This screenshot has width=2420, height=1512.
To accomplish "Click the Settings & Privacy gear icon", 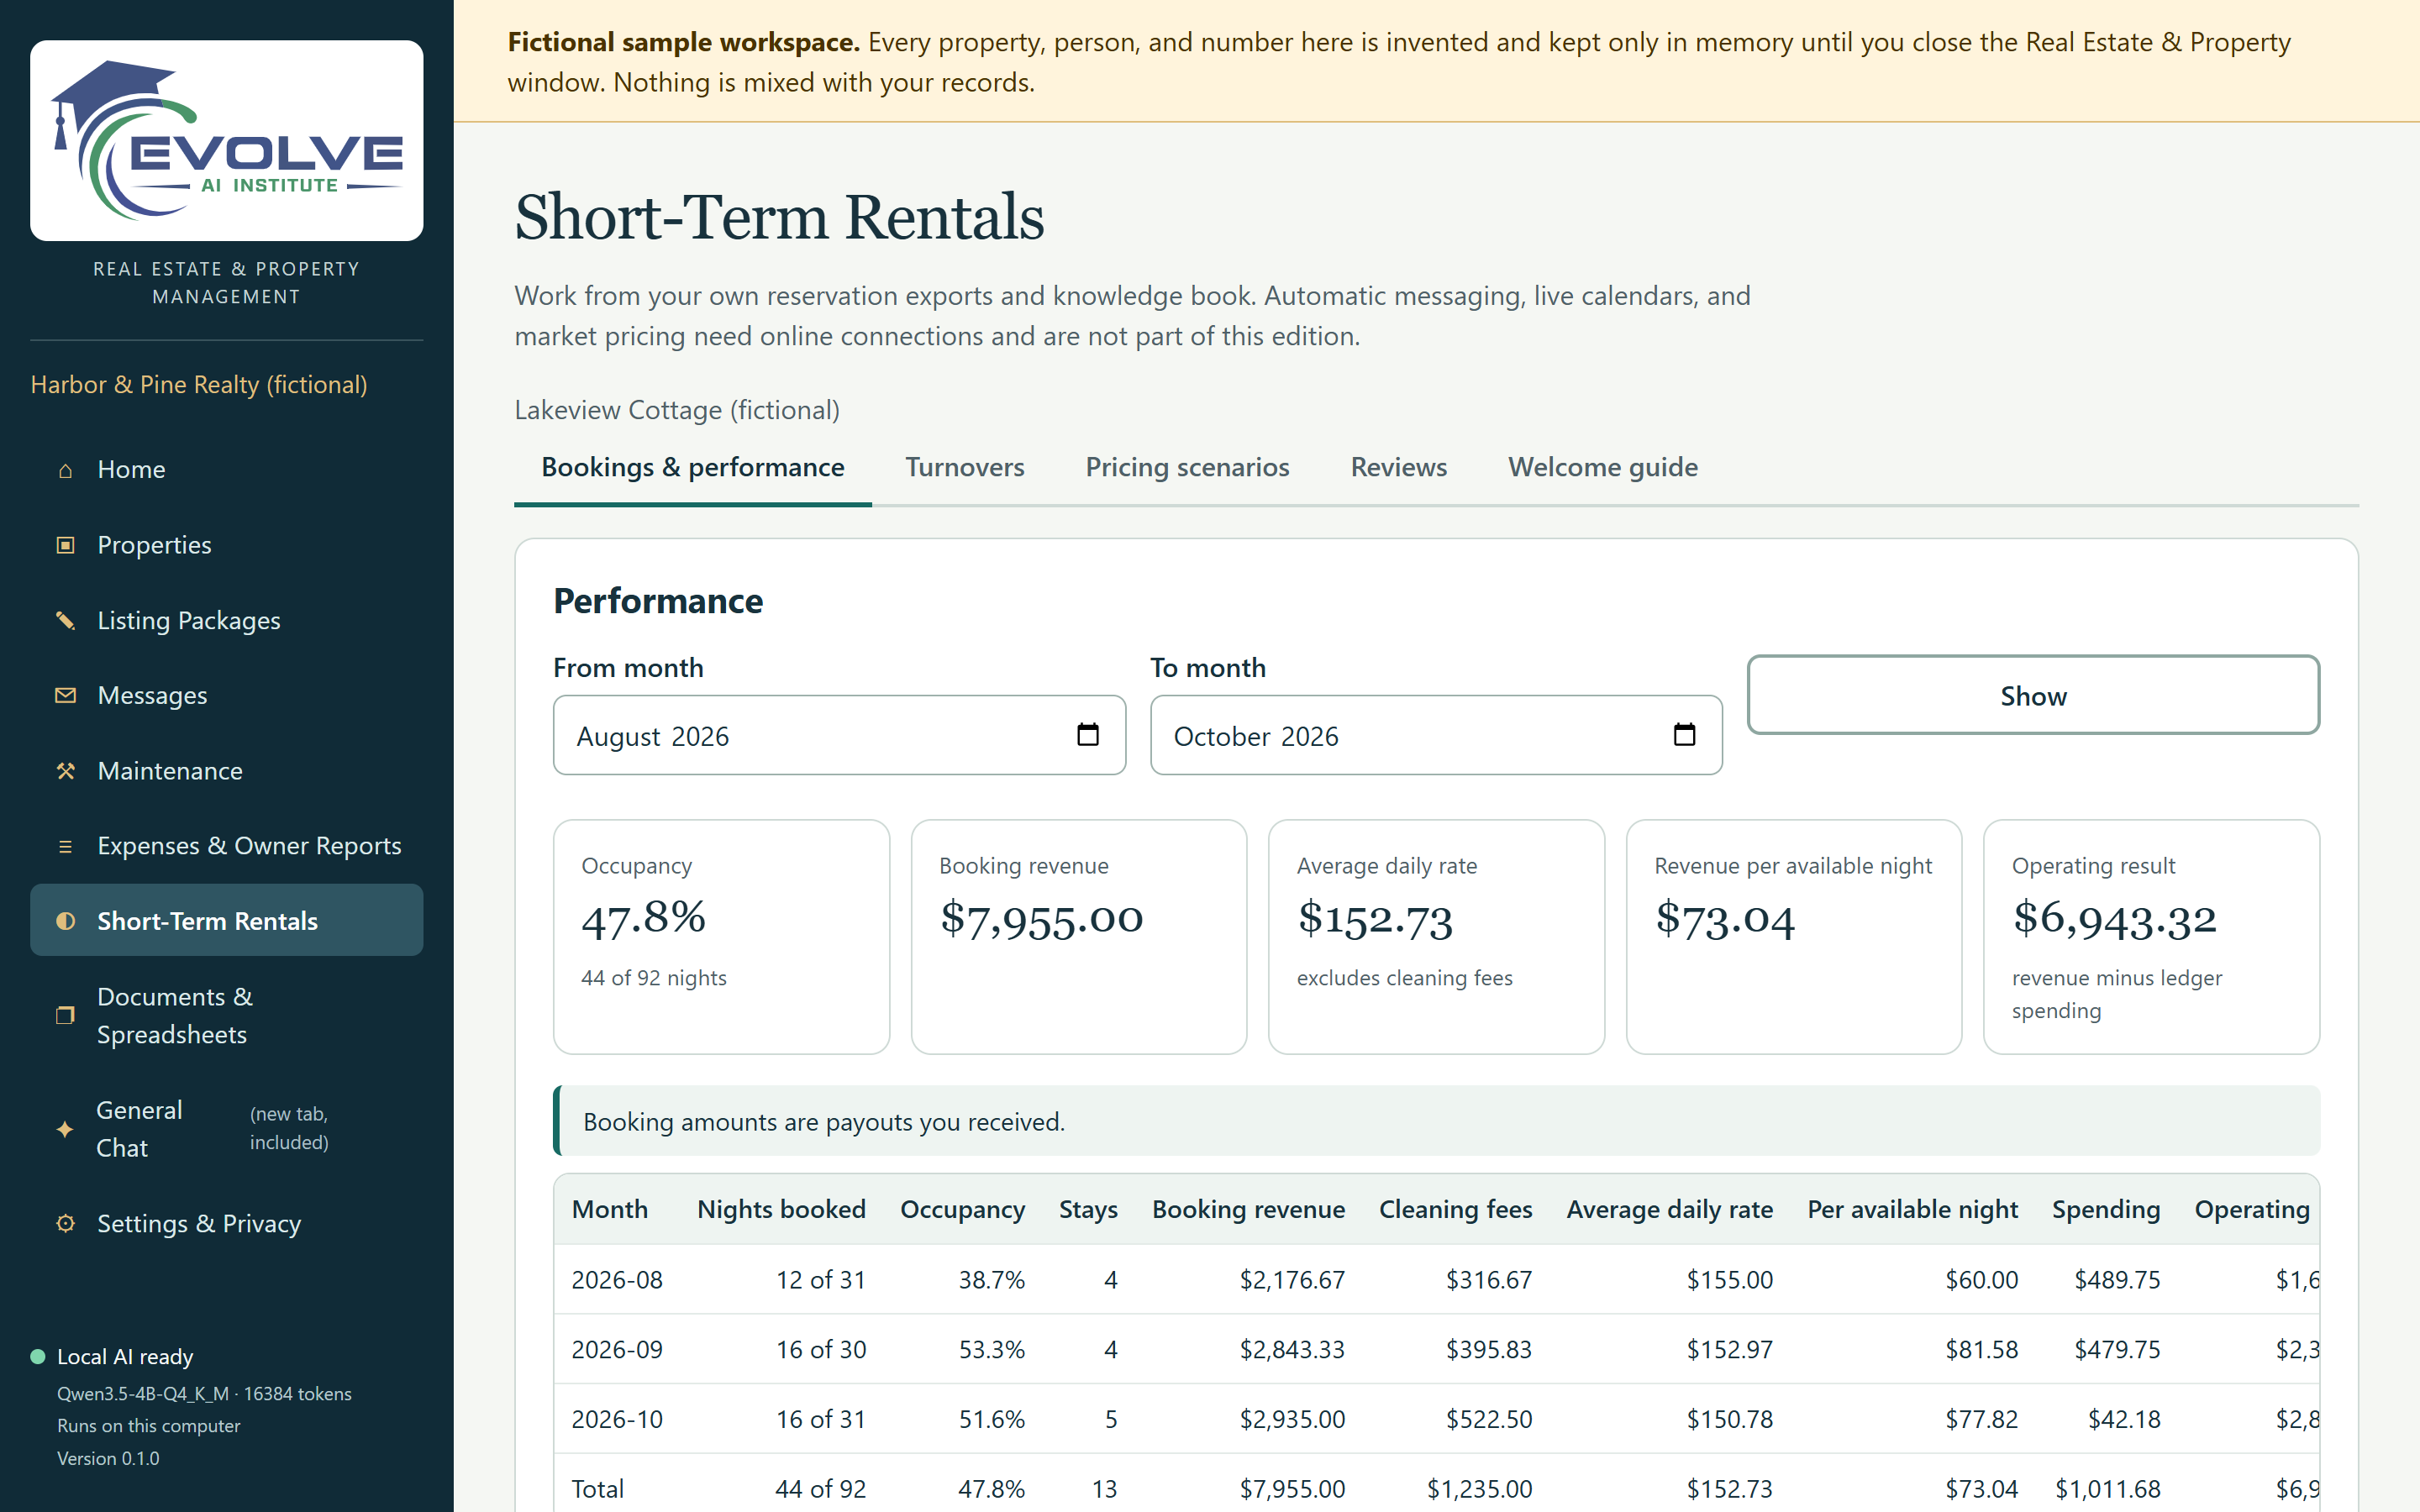I will point(65,1223).
